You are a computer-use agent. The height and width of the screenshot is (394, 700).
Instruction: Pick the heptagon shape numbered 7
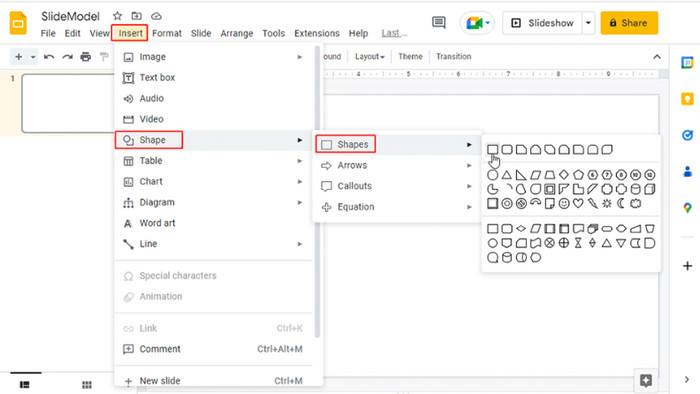click(607, 175)
